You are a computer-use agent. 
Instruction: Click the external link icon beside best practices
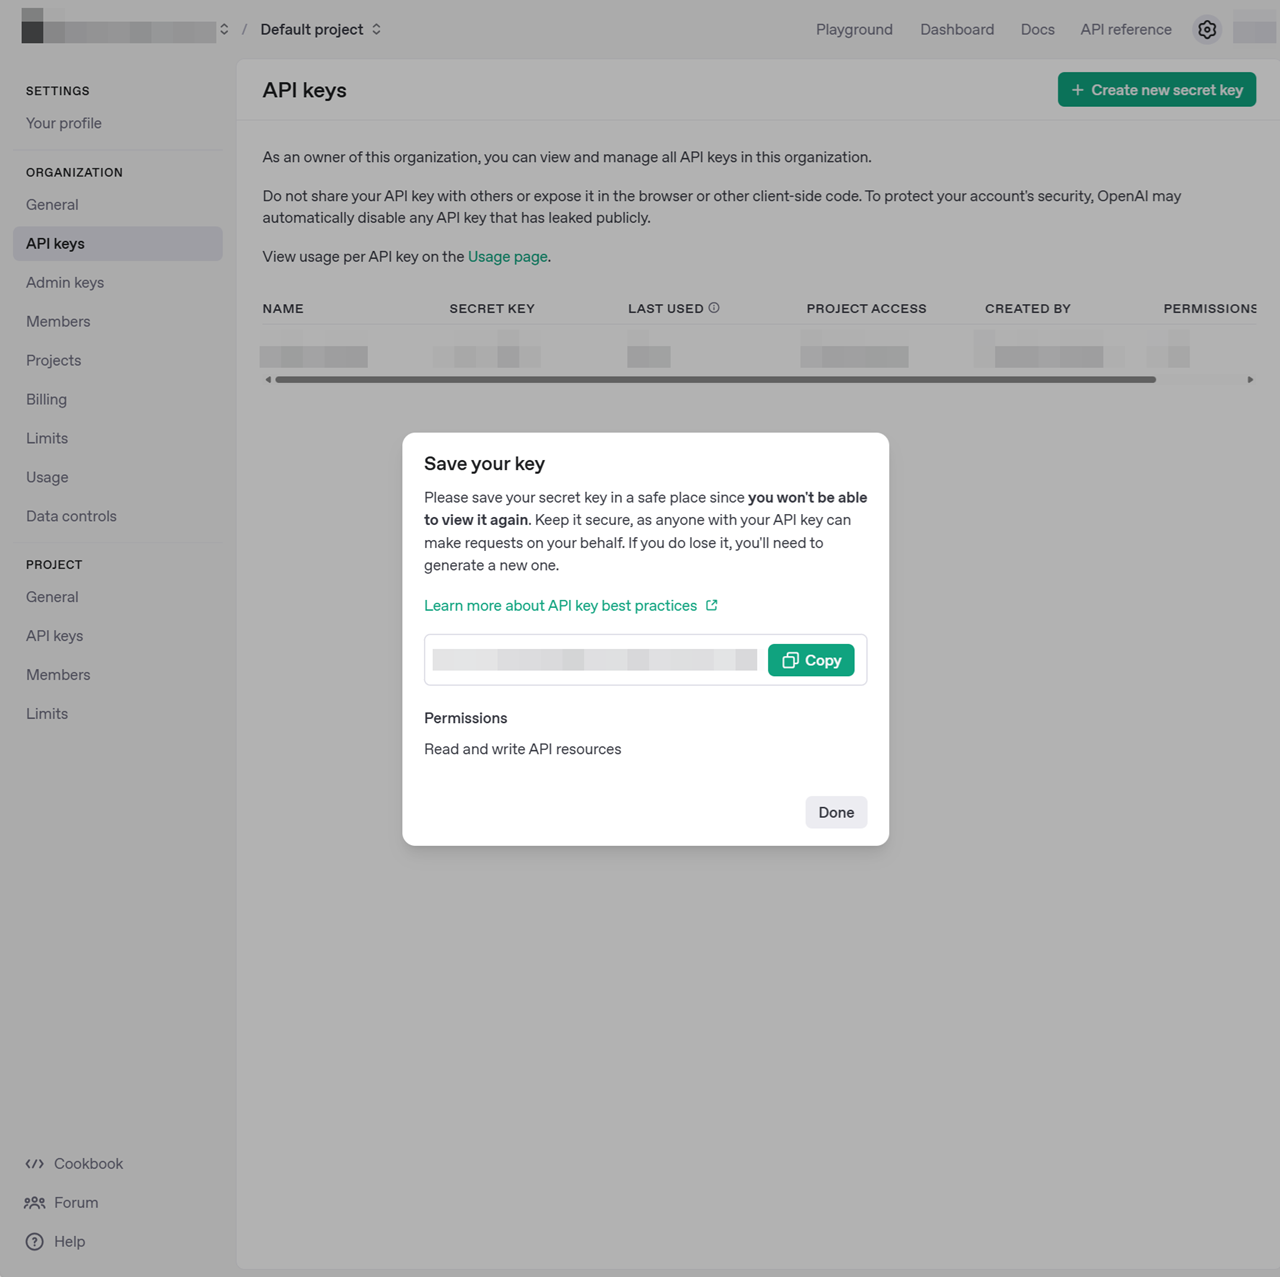click(712, 605)
